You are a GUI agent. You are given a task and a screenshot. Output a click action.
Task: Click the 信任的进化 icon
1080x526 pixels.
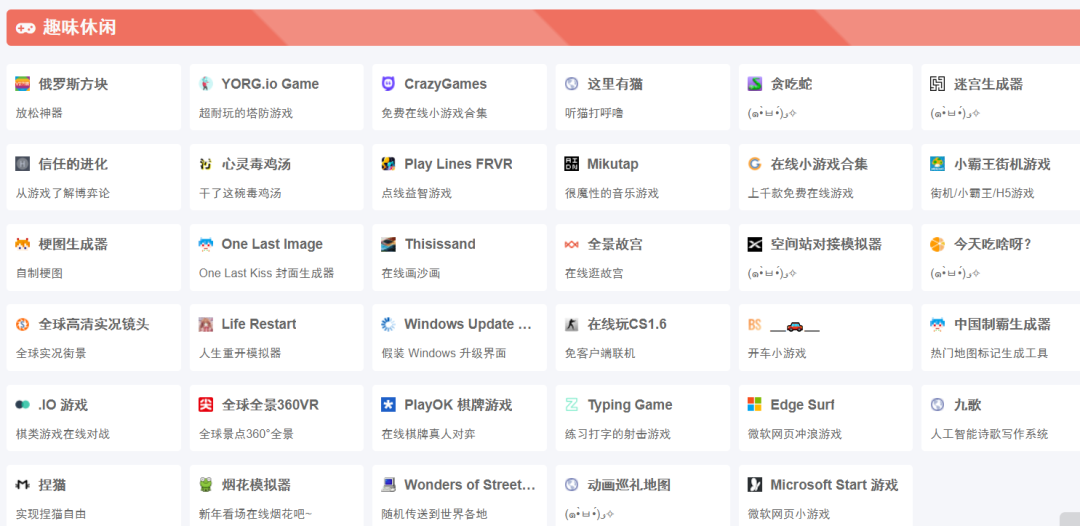(22, 164)
